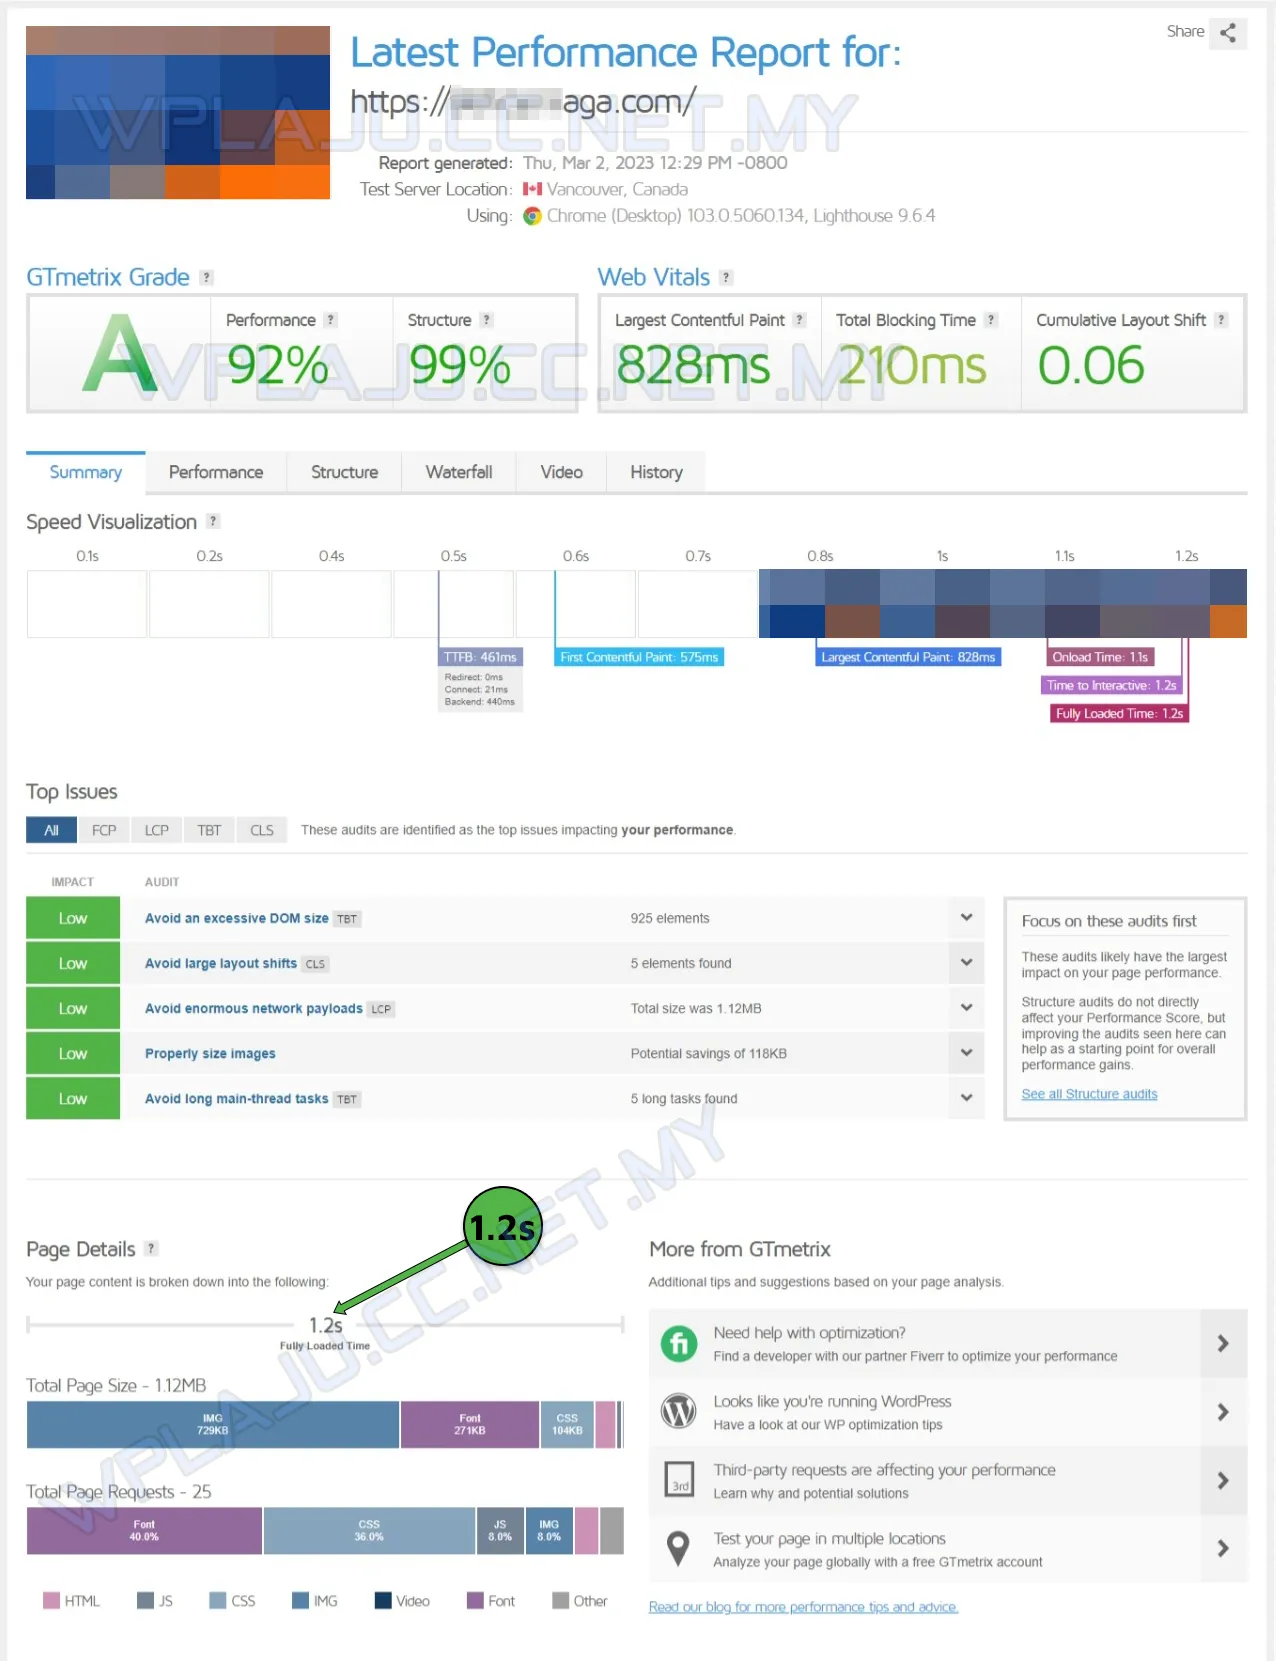The width and height of the screenshot is (1276, 1661).
Task: Click the Fiverr logo icon
Action: click(x=679, y=1343)
